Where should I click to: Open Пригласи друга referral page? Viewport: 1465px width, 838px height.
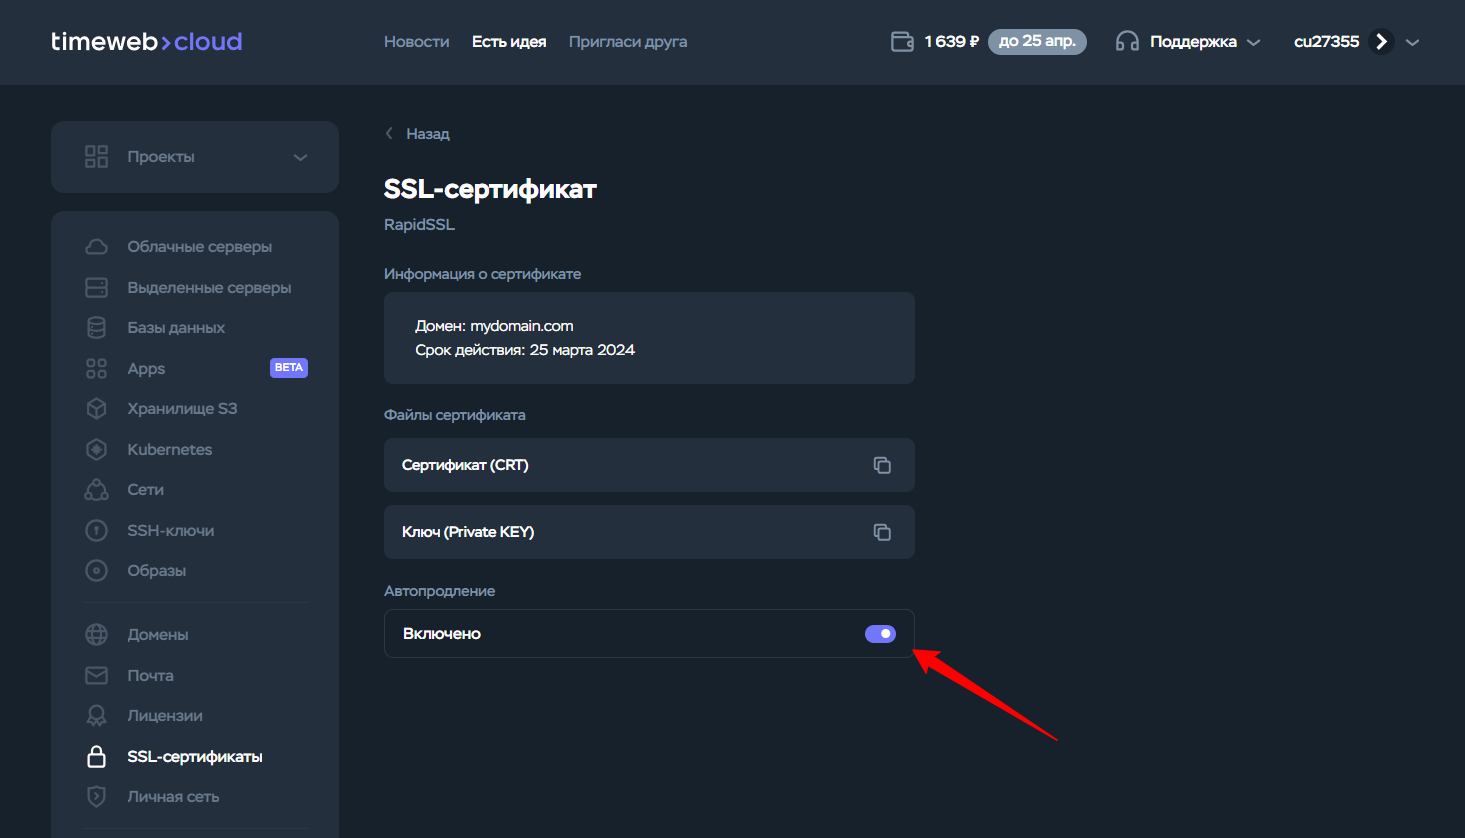point(628,41)
